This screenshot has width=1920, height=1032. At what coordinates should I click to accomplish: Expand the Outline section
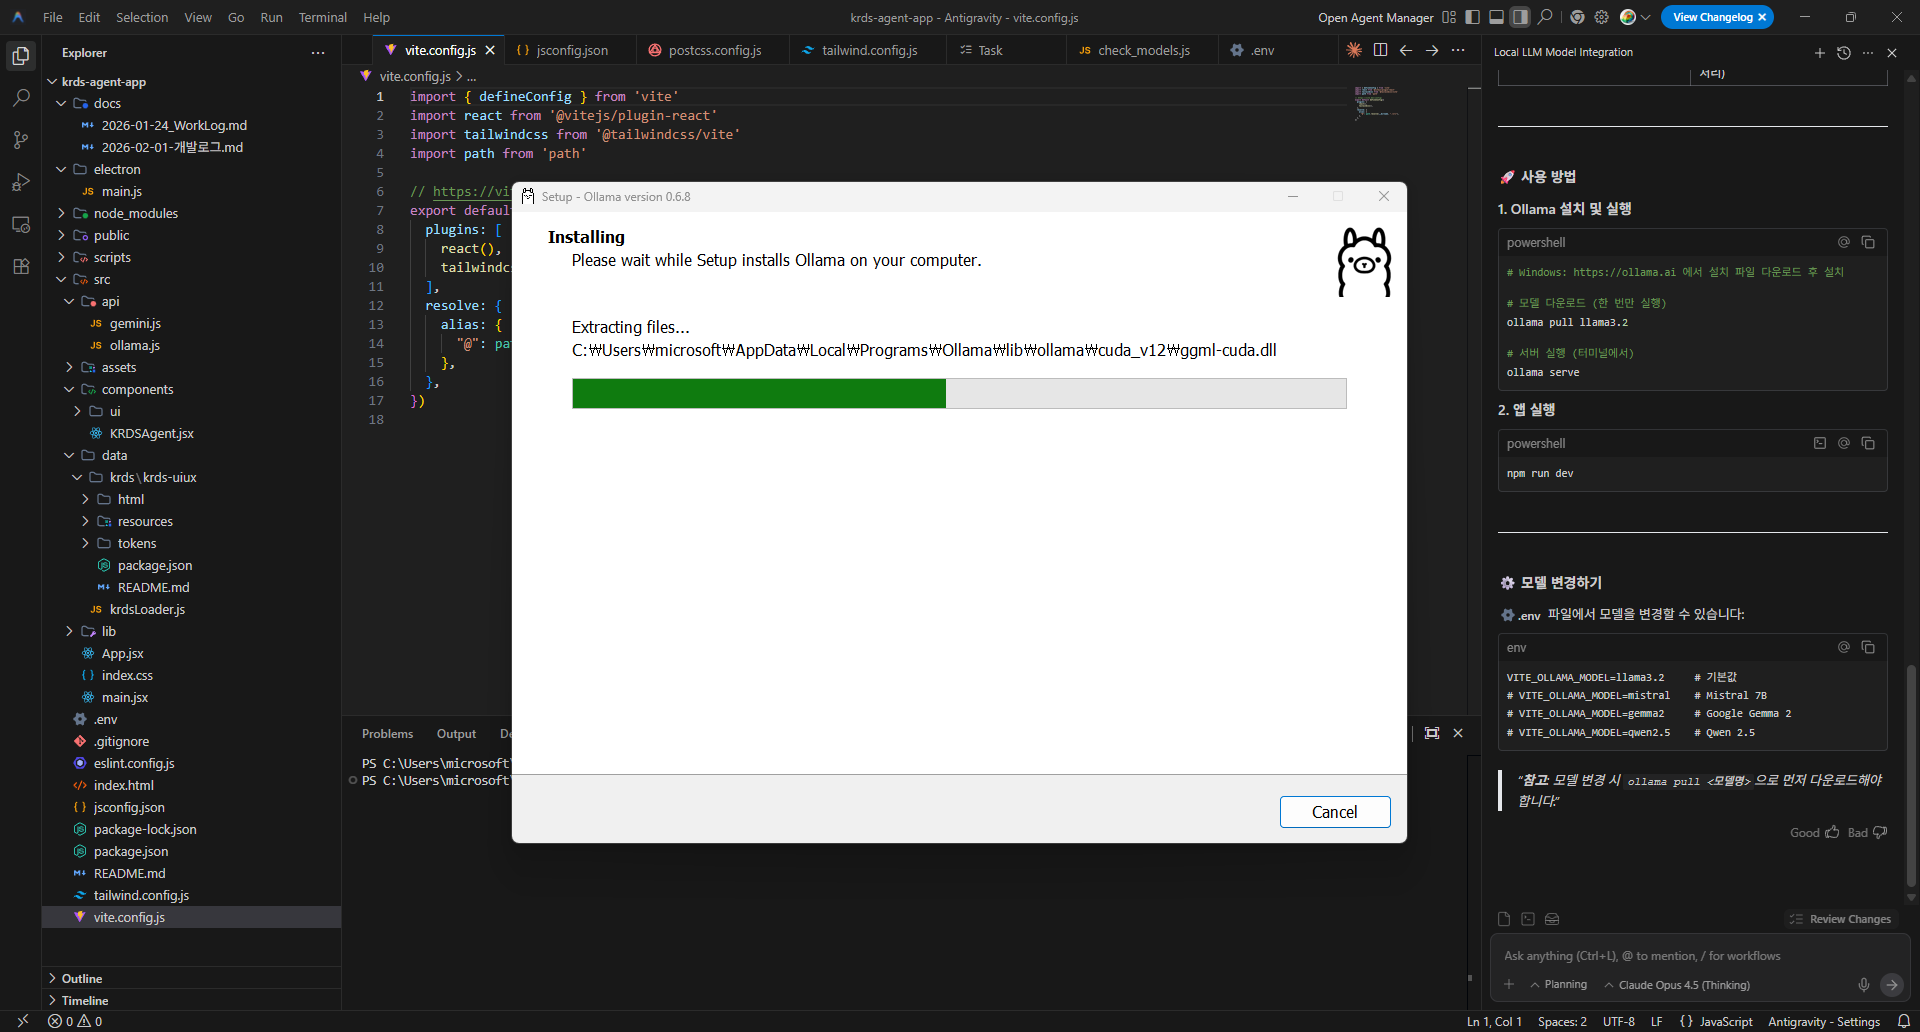click(82, 978)
